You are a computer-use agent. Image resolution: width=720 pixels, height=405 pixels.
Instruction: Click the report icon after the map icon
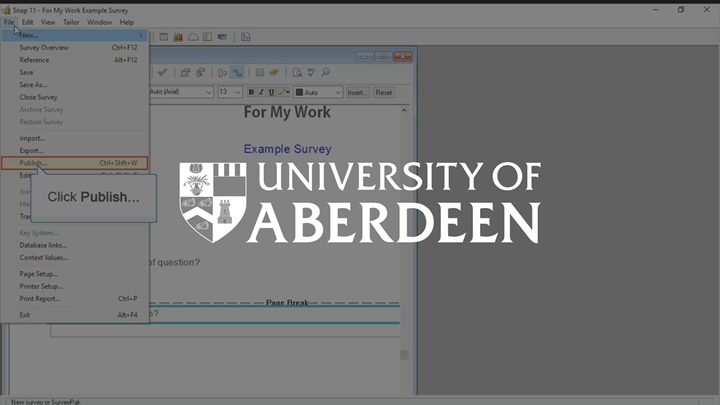[x=246, y=37]
